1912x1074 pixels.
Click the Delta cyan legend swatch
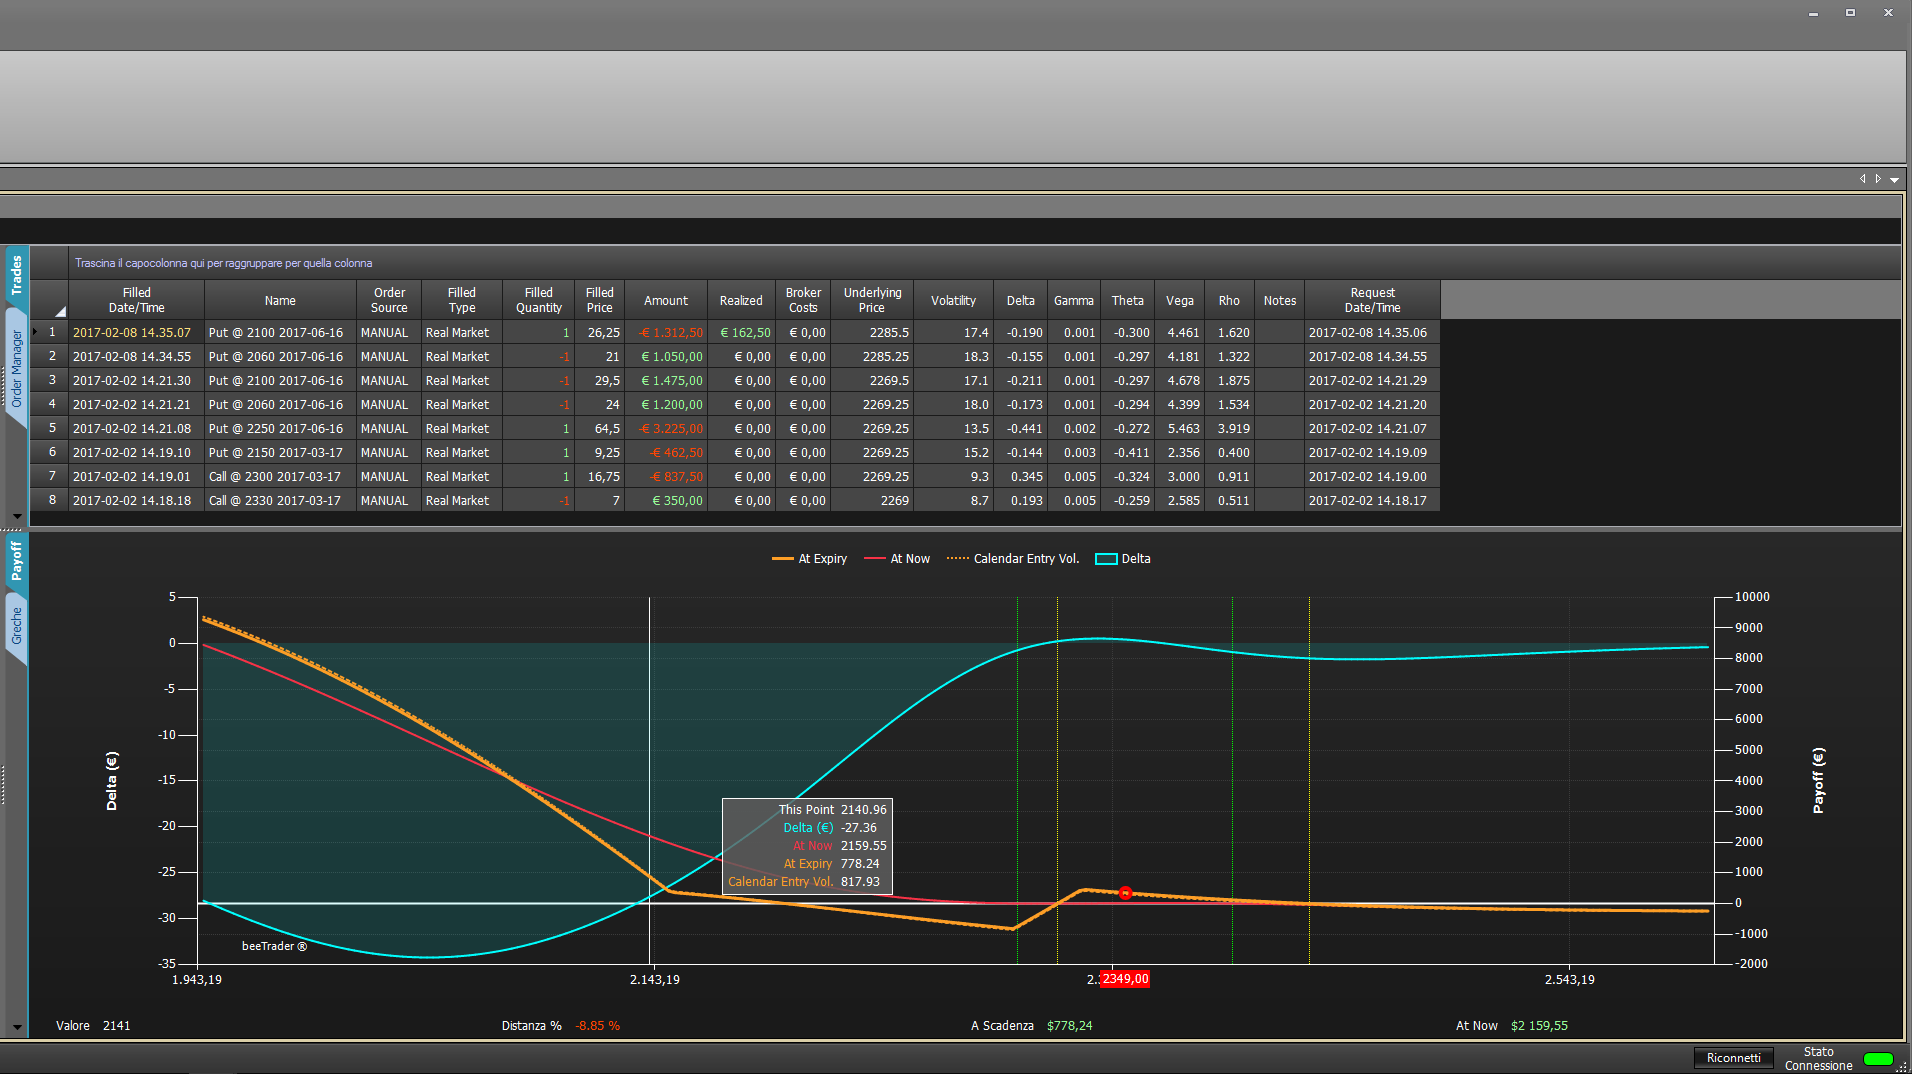(1106, 559)
